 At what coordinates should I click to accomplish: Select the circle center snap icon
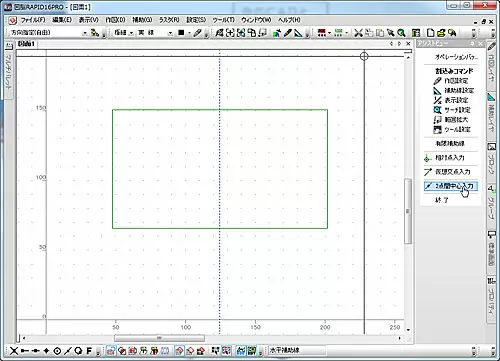pos(57,351)
